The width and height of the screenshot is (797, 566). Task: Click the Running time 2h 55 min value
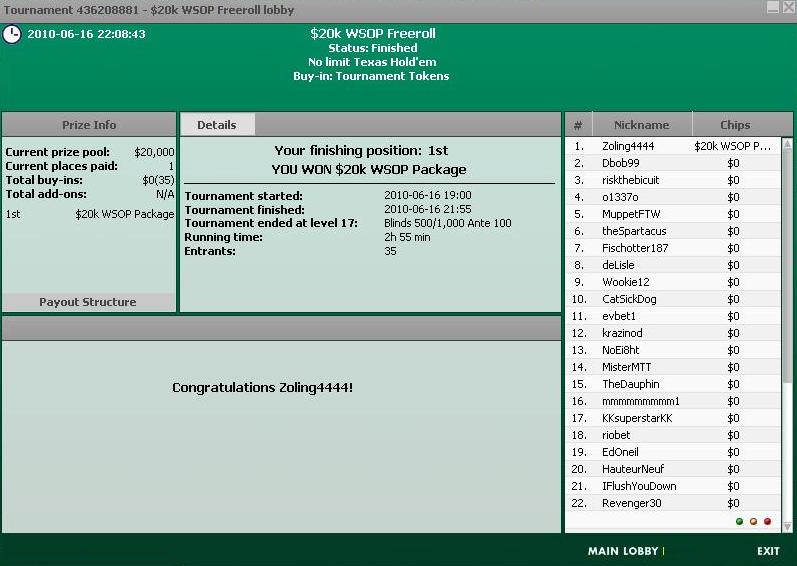coord(407,237)
